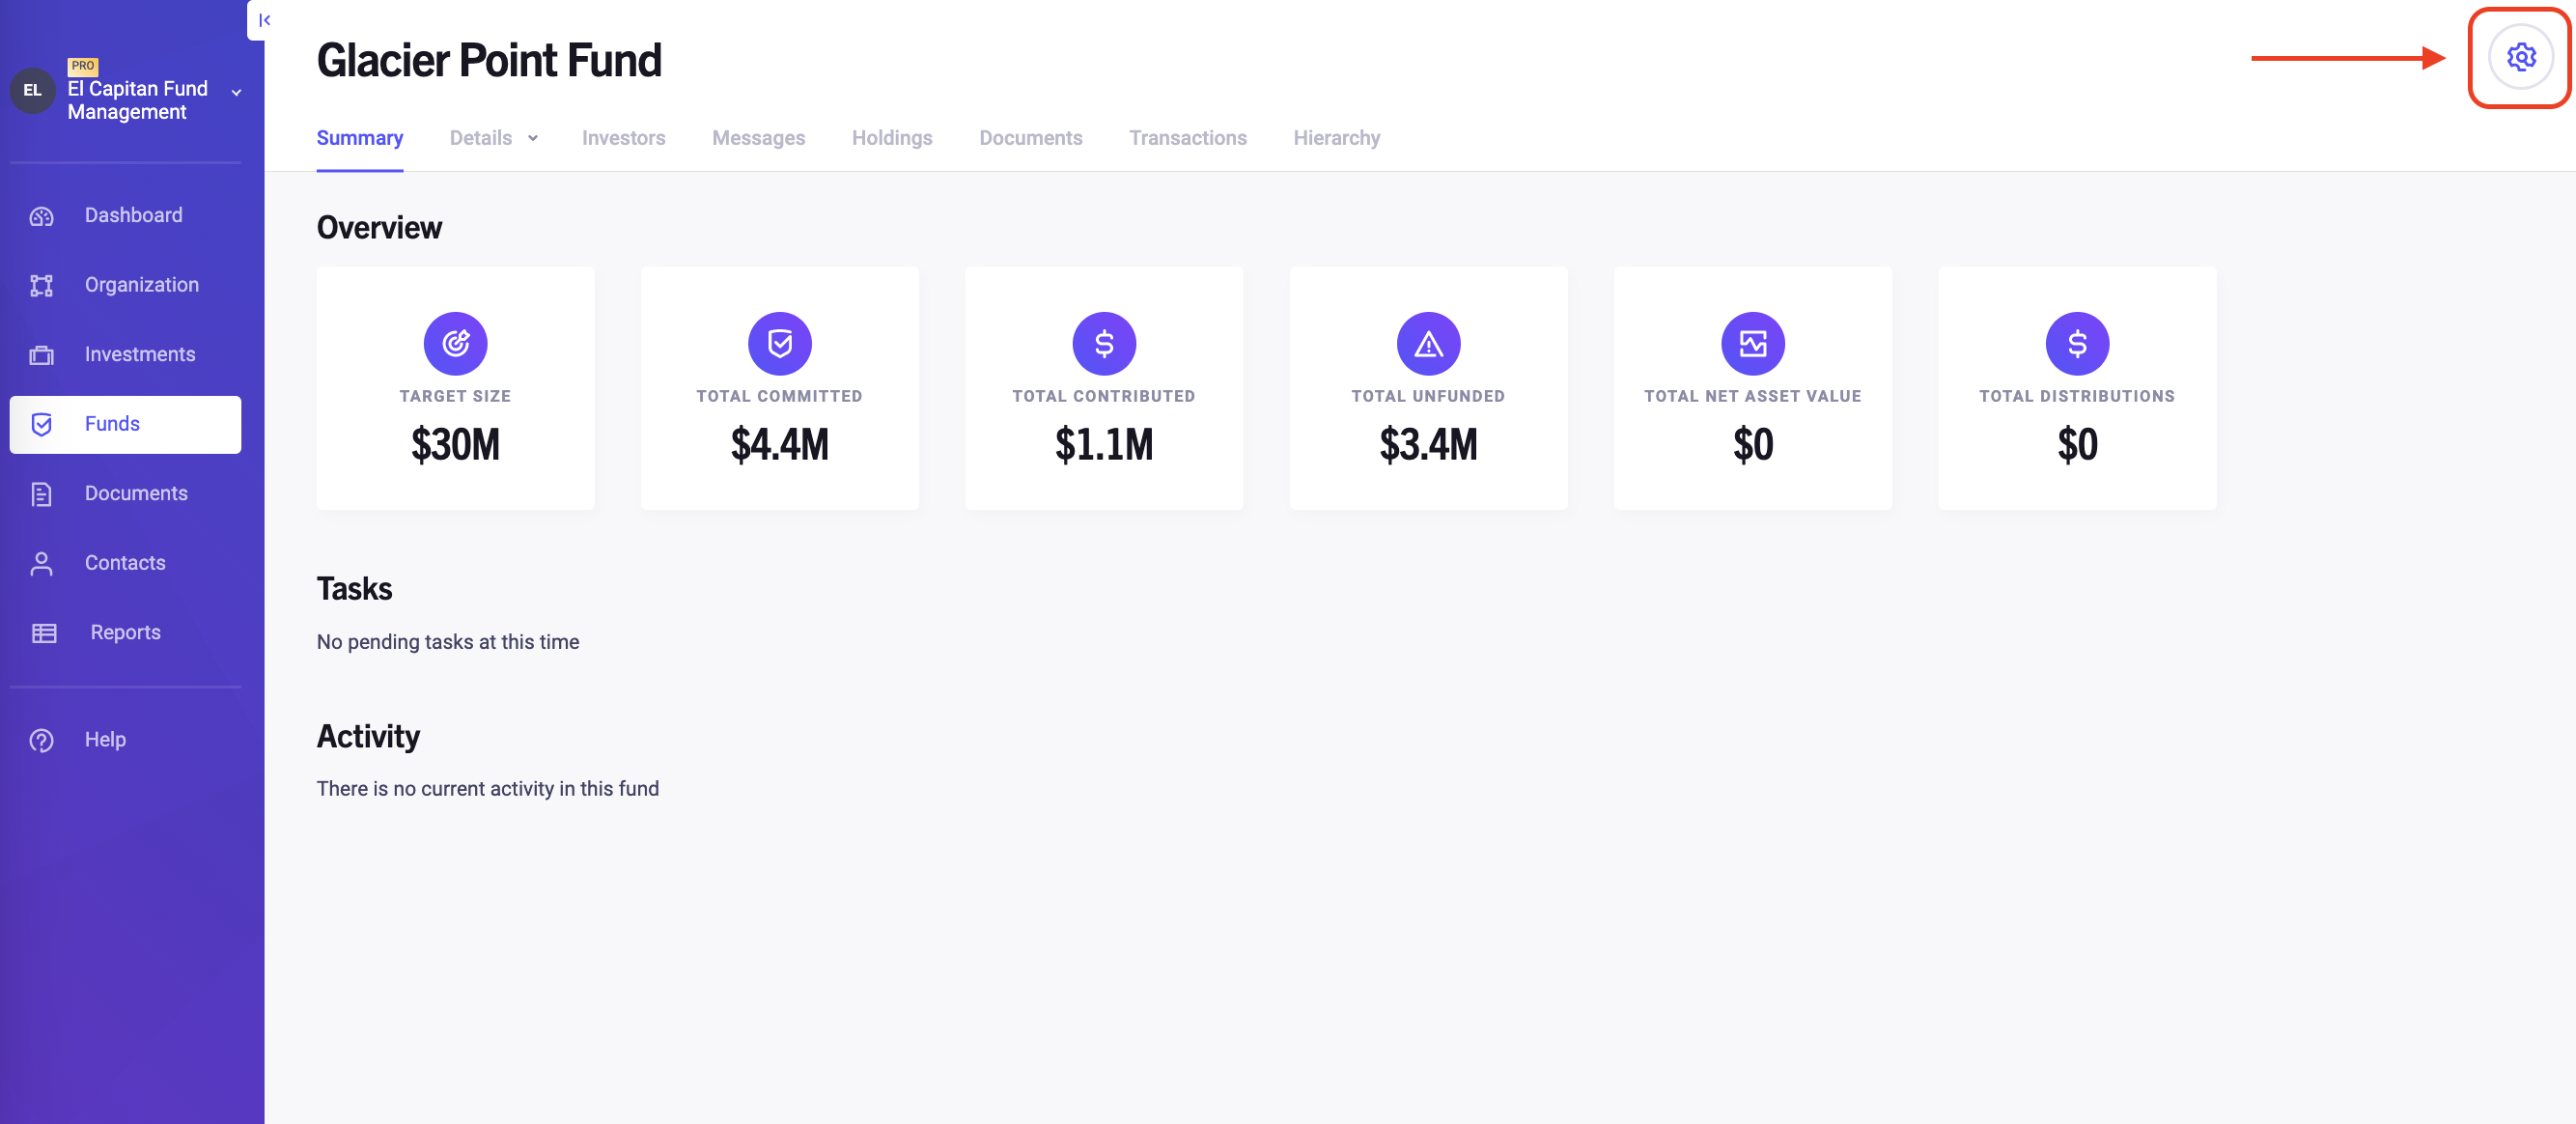The width and height of the screenshot is (2576, 1124).
Task: Click the Investments briefcase icon
Action: click(x=41, y=355)
